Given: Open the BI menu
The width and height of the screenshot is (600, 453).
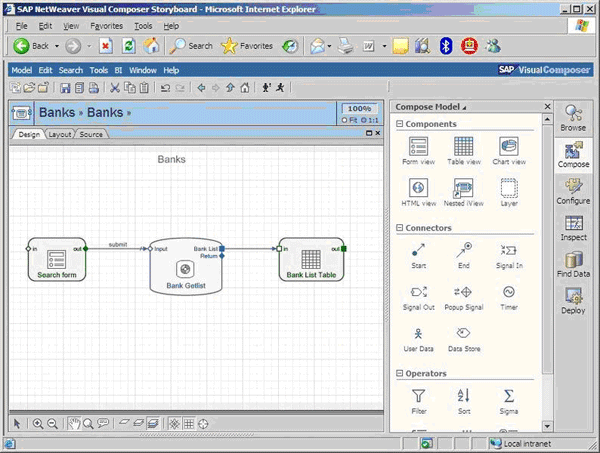Looking at the screenshot, I should pos(118,70).
